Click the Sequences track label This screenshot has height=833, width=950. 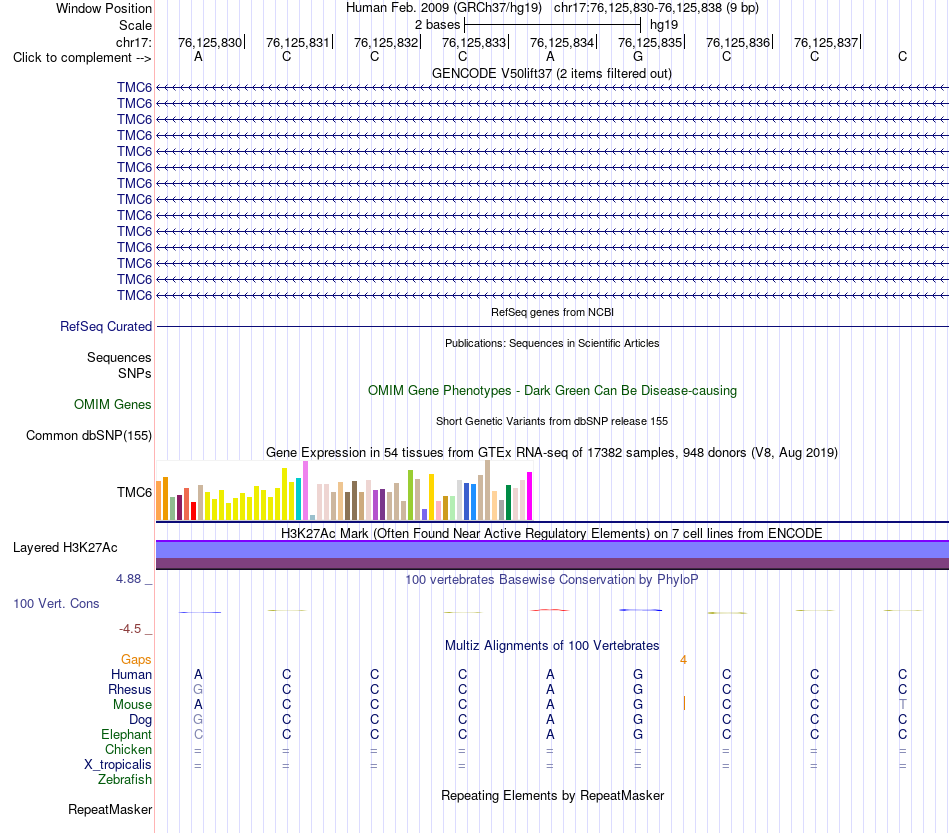[119, 357]
